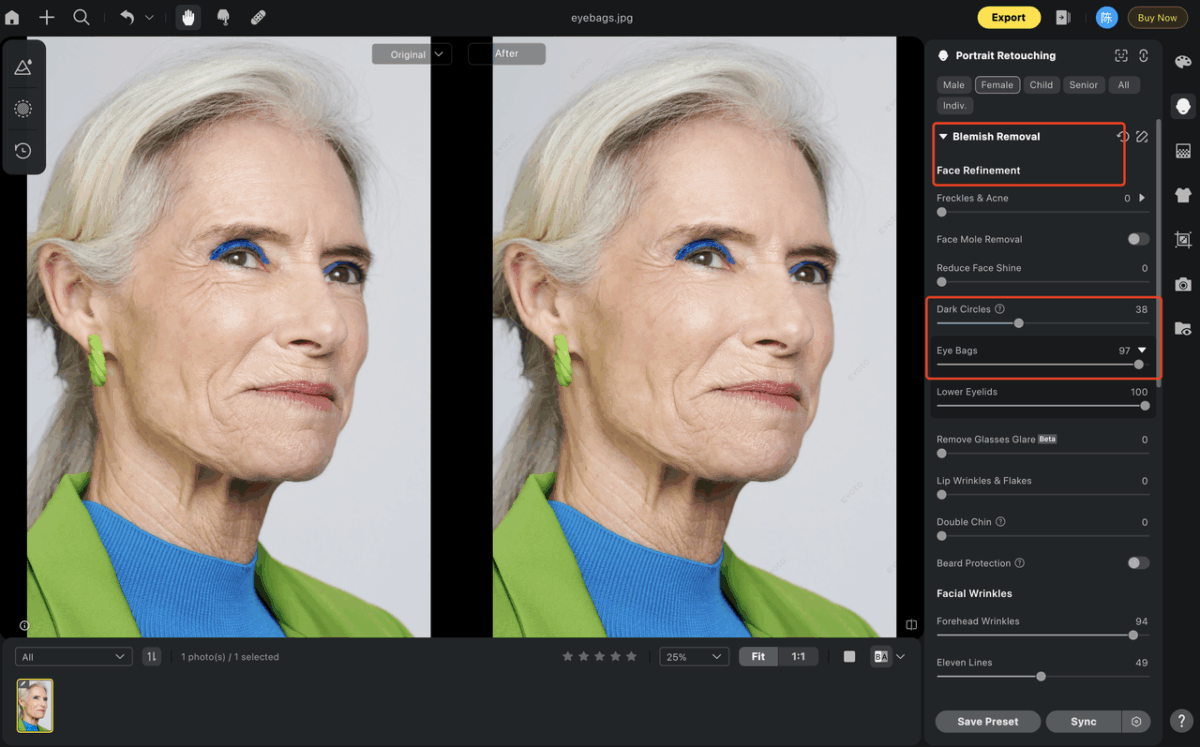This screenshot has height=747, width=1200.
Task: Click the sort order icon in filmstrip bar
Action: pyautogui.click(x=152, y=657)
